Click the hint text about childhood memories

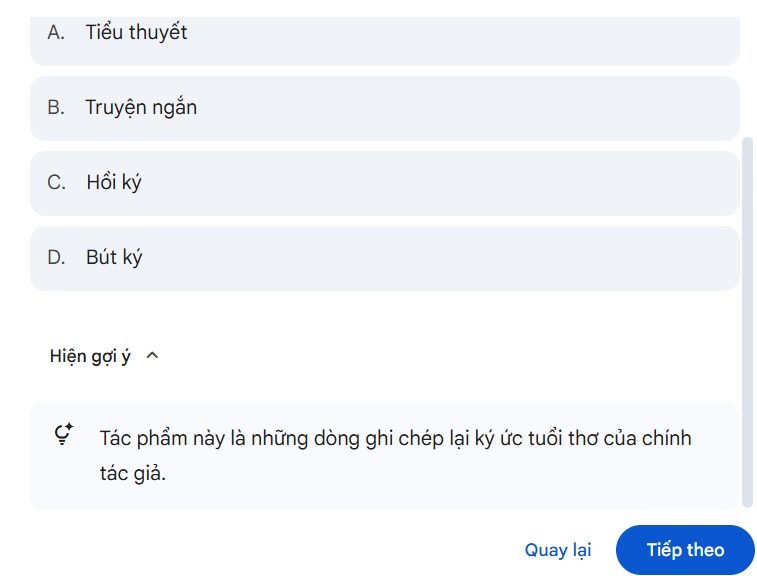pyautogui.click(x=395, y=438)
